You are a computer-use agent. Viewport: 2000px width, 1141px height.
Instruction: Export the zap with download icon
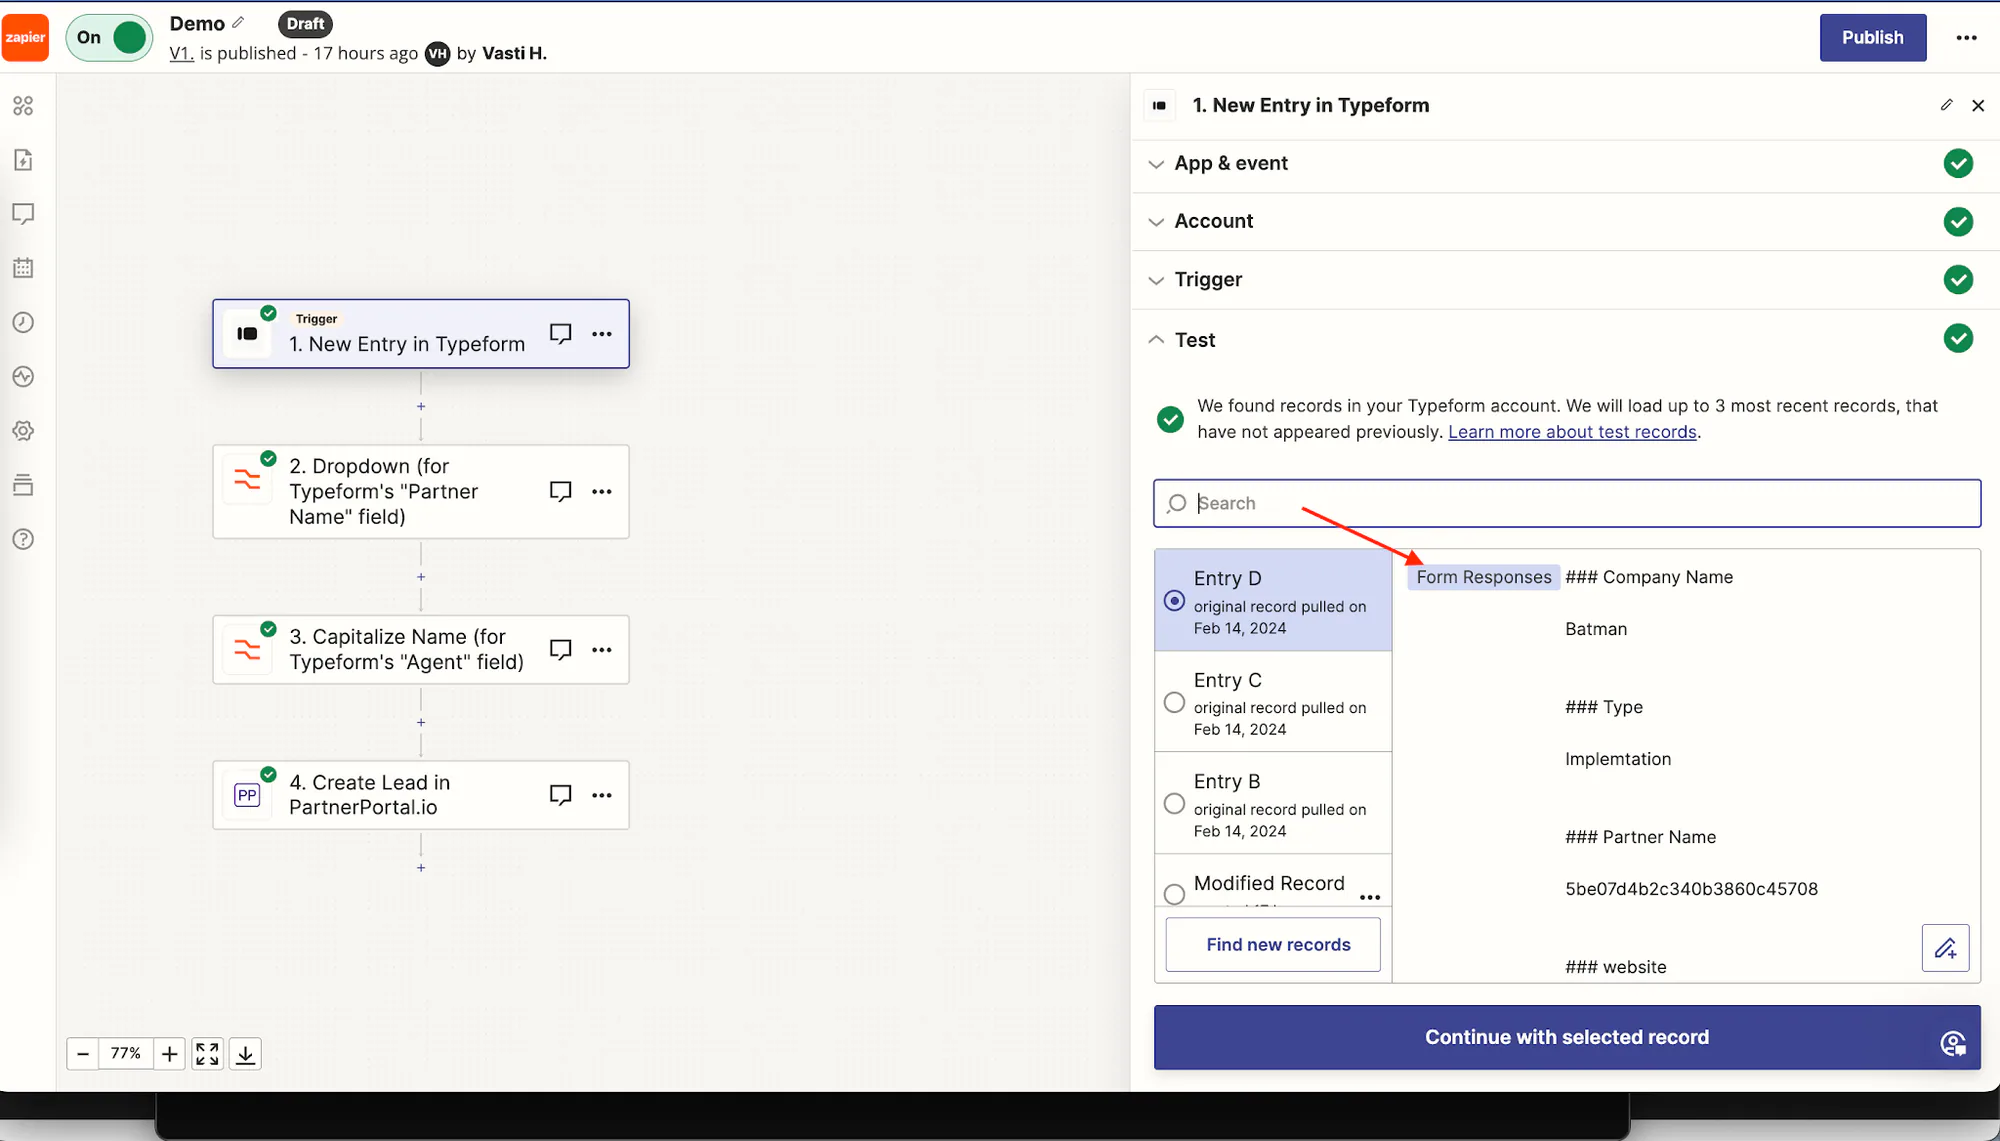(245, 1053)
